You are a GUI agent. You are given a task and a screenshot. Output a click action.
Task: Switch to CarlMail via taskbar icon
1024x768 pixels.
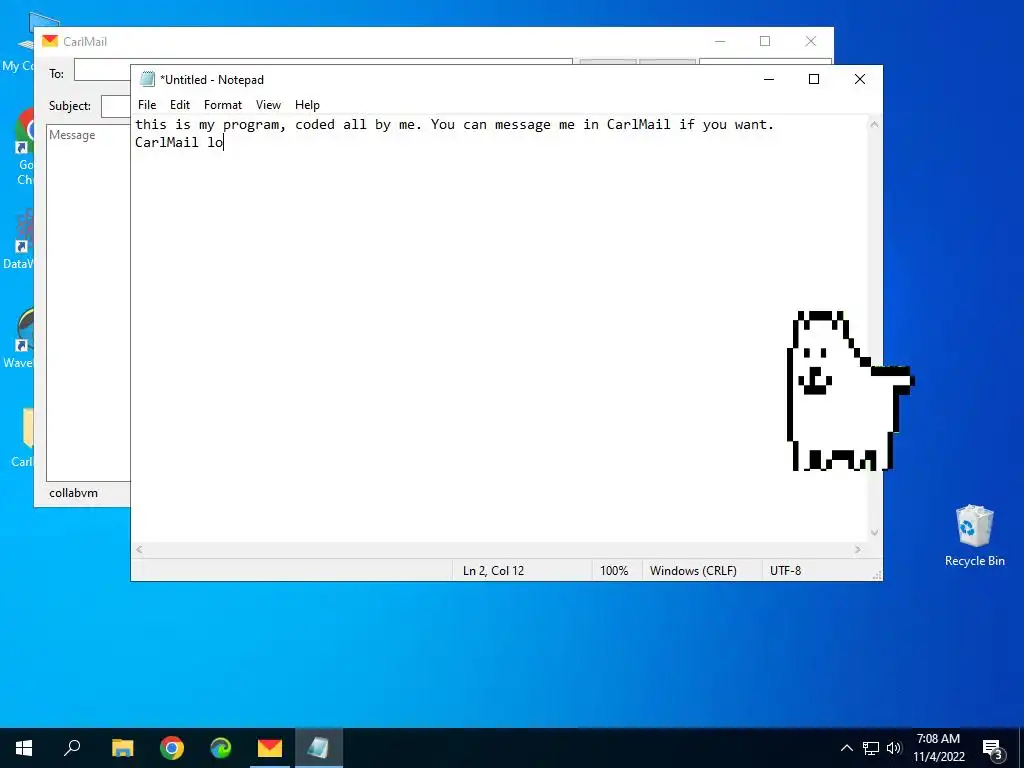tap(270, 748)
